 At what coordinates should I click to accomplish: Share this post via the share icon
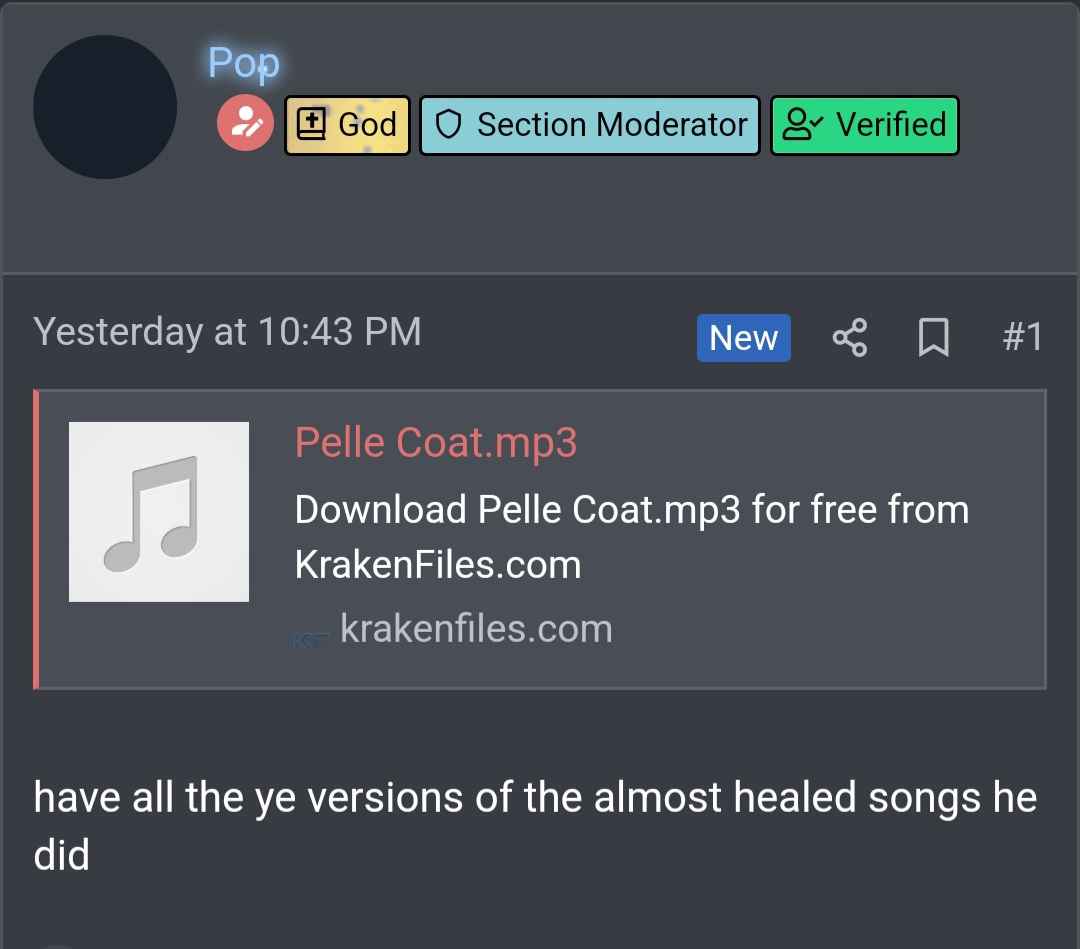click(850, 338)
